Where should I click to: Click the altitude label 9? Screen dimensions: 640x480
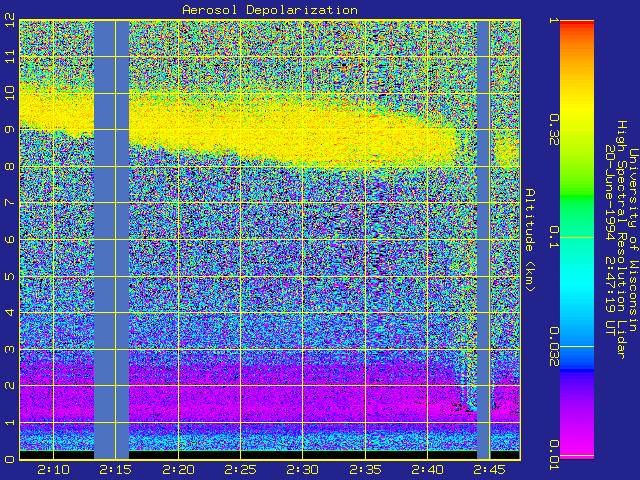point(9,129)
